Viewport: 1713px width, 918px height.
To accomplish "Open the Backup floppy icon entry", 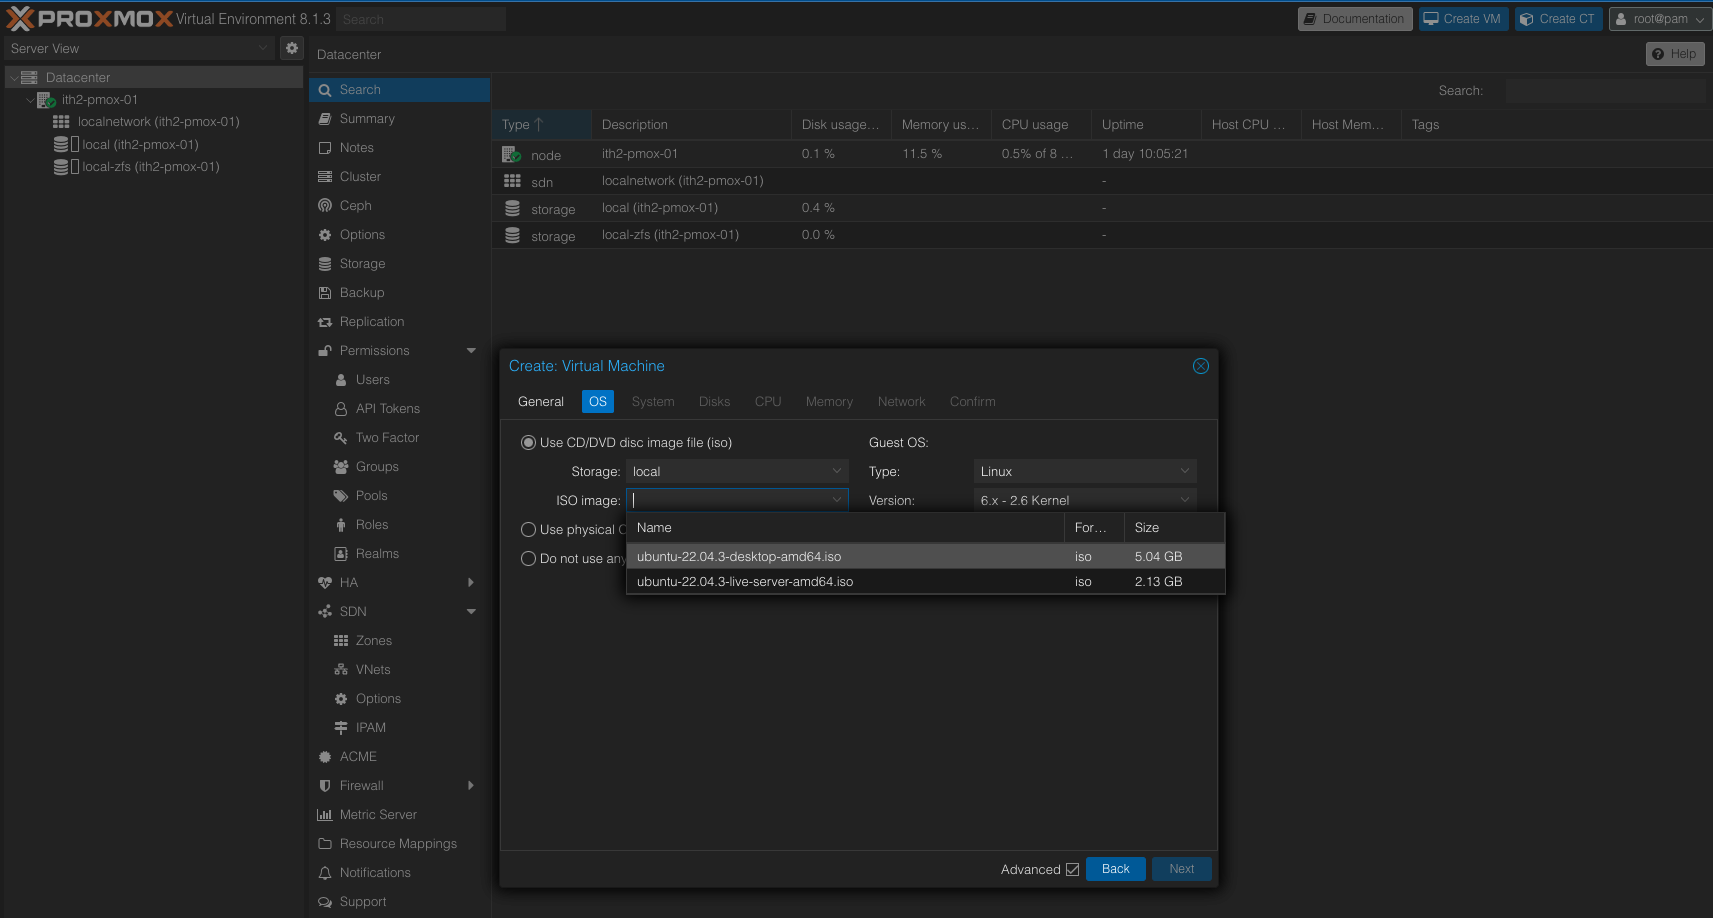I will (x=325, y=293).
